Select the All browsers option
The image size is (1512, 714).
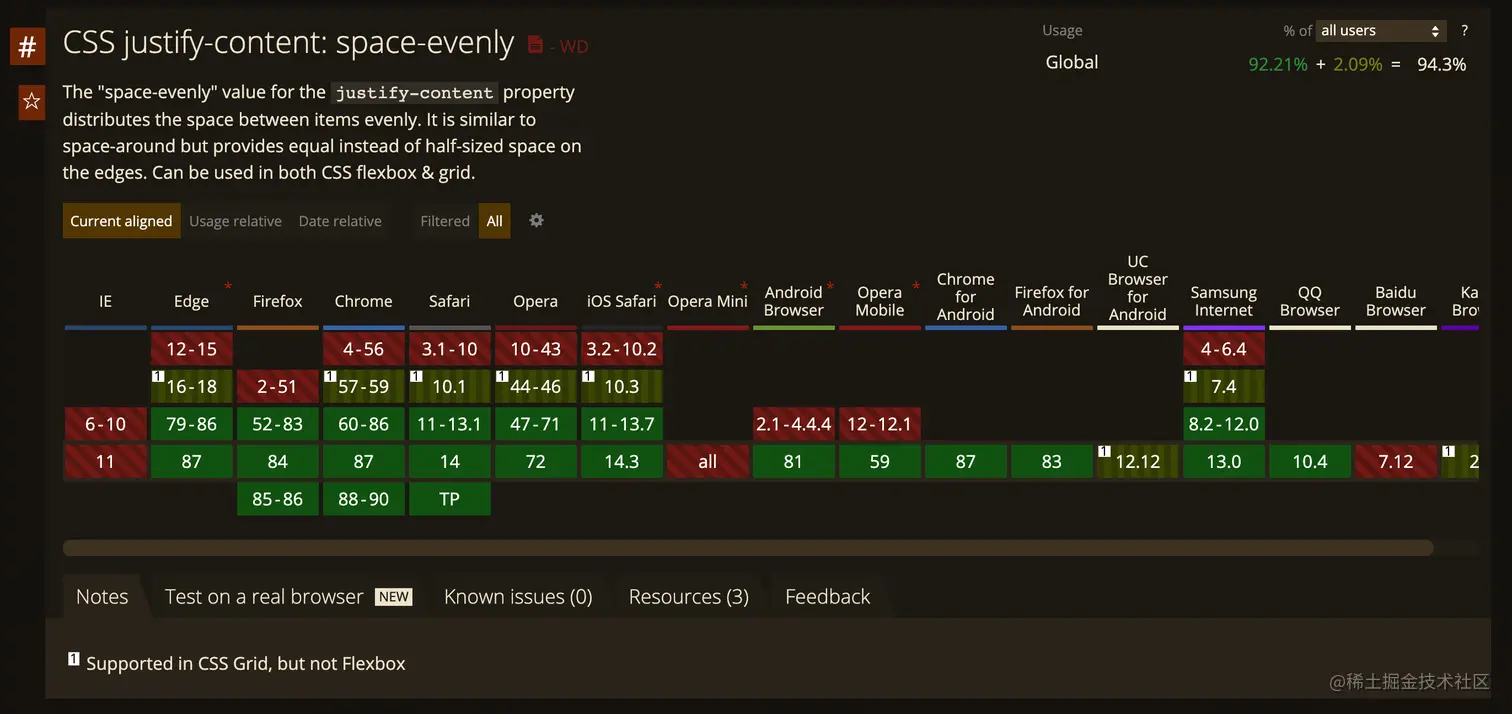[x=495, y=221]
